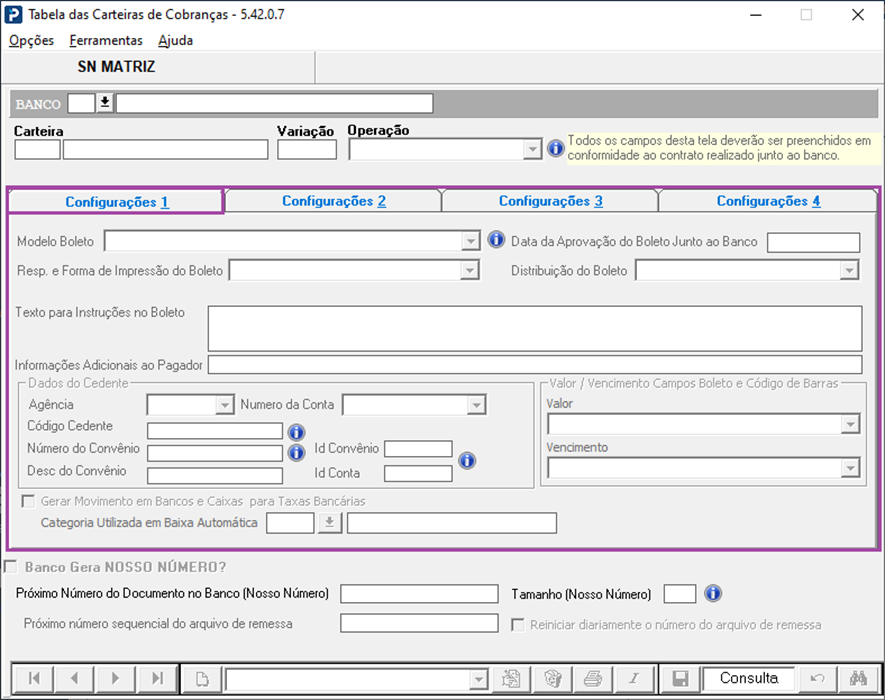Click the Código Cedente input field
This screenshot has width=885, height=700.
point(214,431)
